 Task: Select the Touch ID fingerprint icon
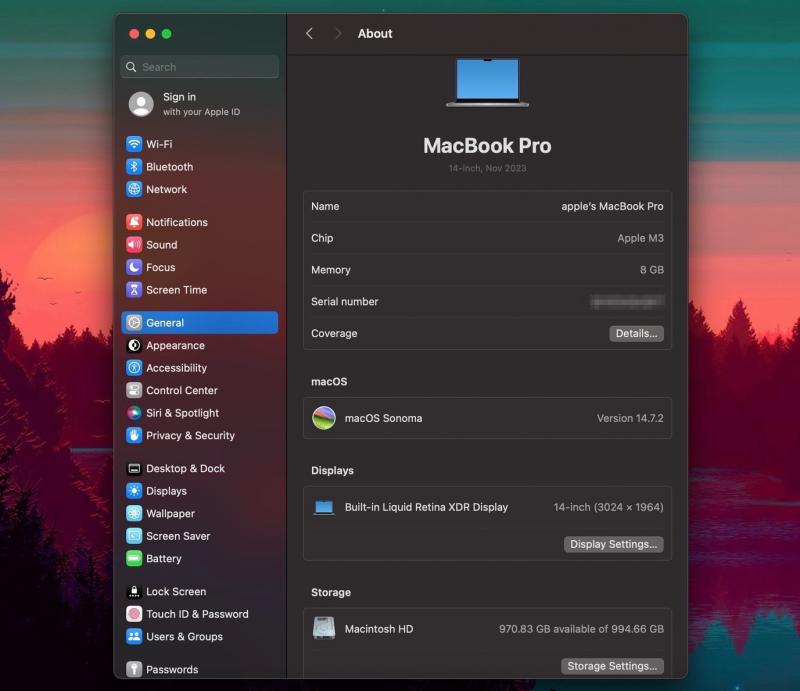coord(134,613)
